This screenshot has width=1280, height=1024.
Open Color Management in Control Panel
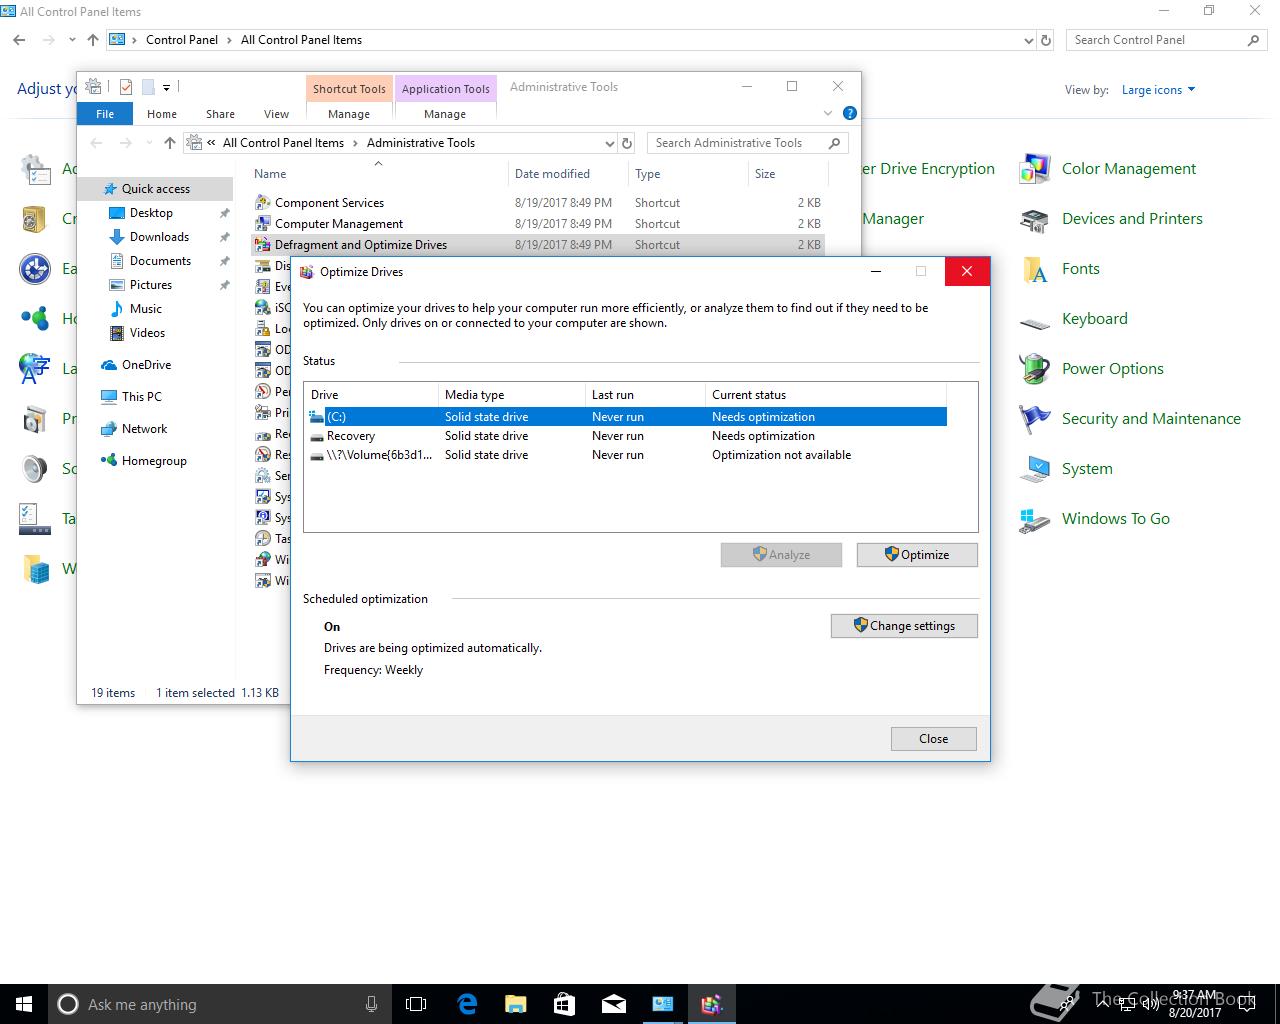tap(1108, 169)
